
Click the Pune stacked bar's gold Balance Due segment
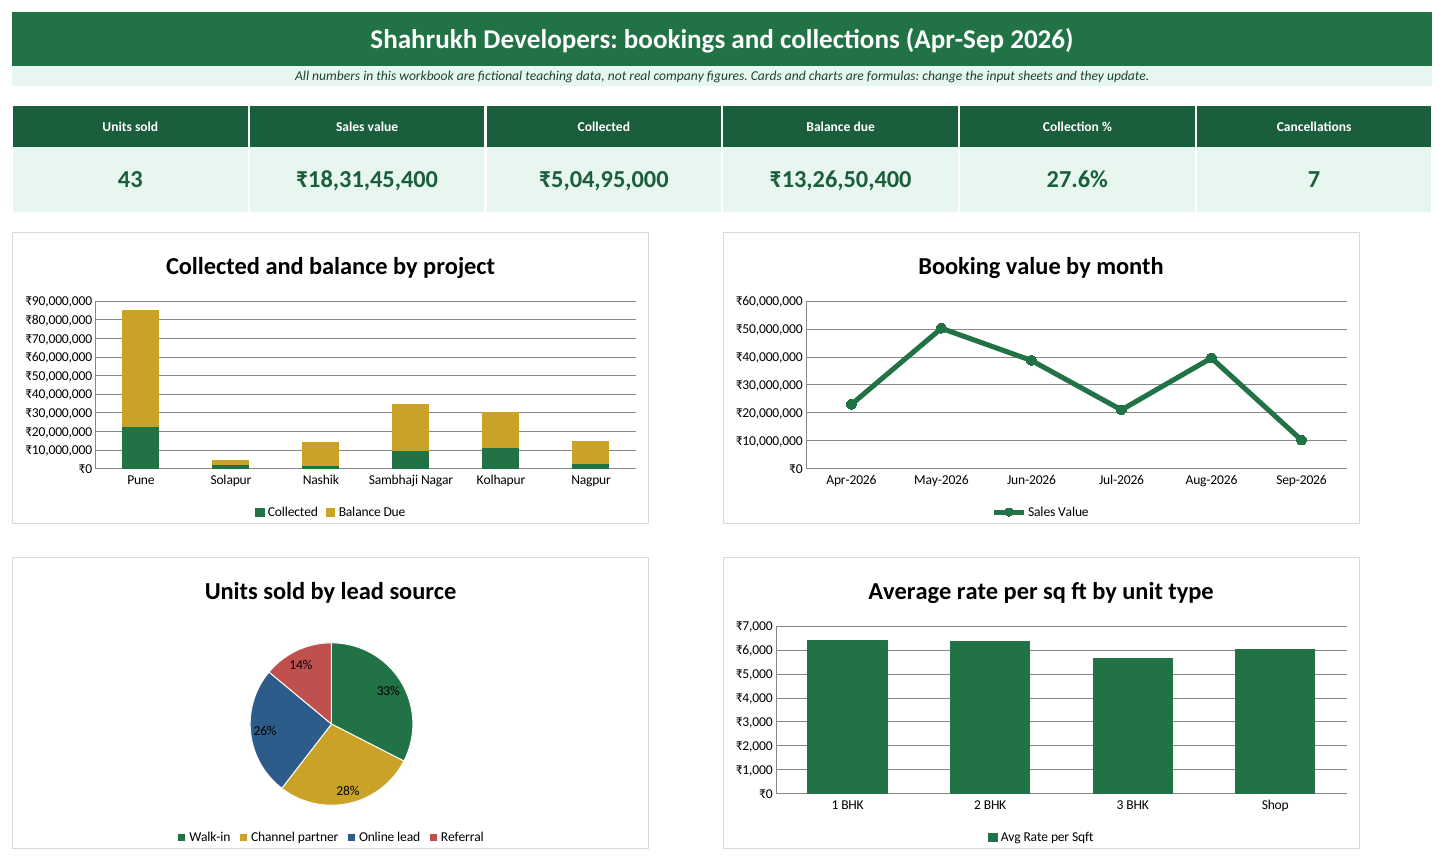tap(141, 369)
